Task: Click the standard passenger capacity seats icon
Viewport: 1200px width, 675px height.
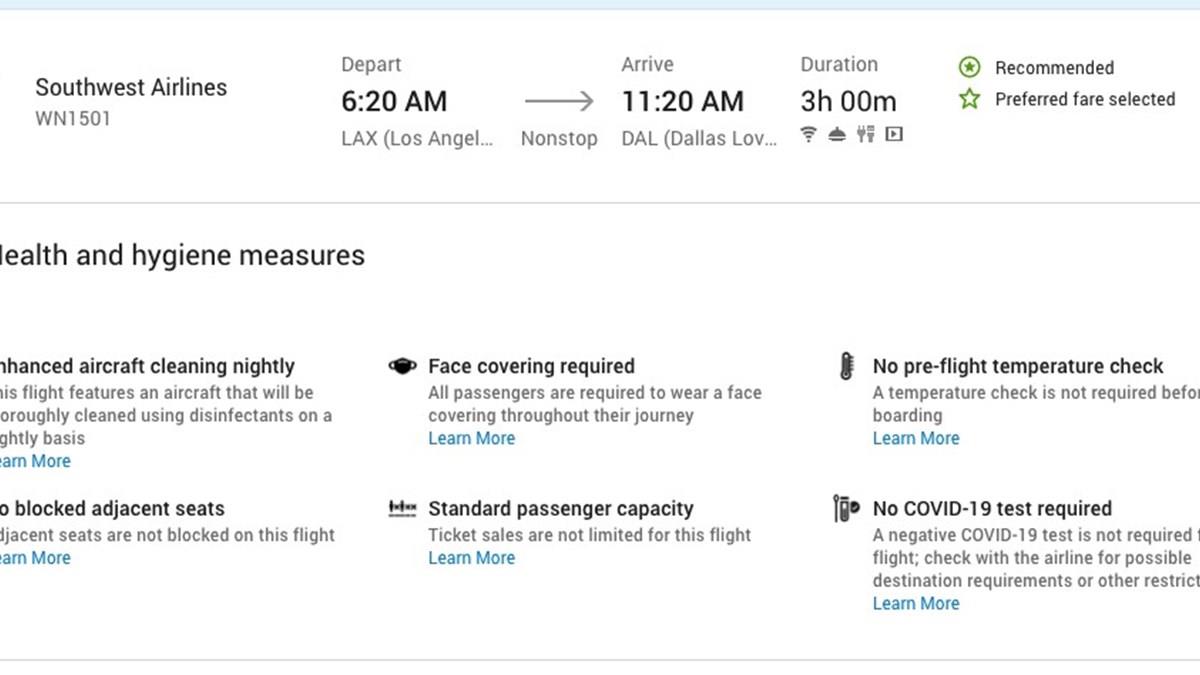Action: pyautogui.click(x=402, y=509)
